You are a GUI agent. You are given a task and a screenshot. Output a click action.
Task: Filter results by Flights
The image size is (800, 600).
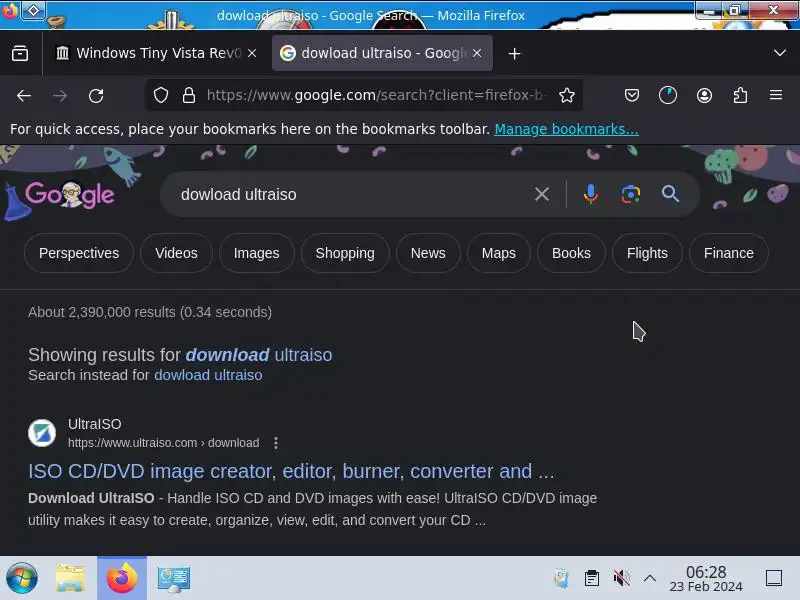(x=647, y=253)
